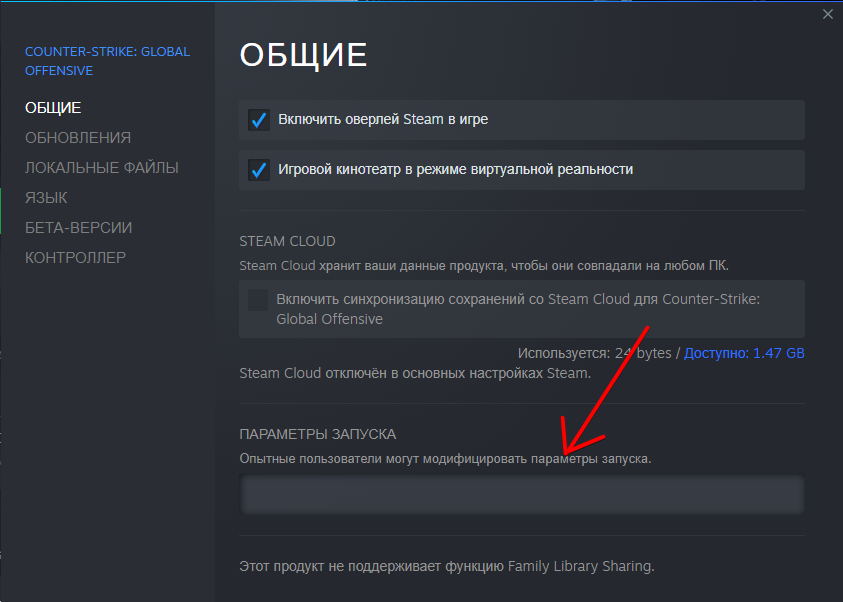Uncheck the VR desktop game theatre option

(x=259, y=170)
